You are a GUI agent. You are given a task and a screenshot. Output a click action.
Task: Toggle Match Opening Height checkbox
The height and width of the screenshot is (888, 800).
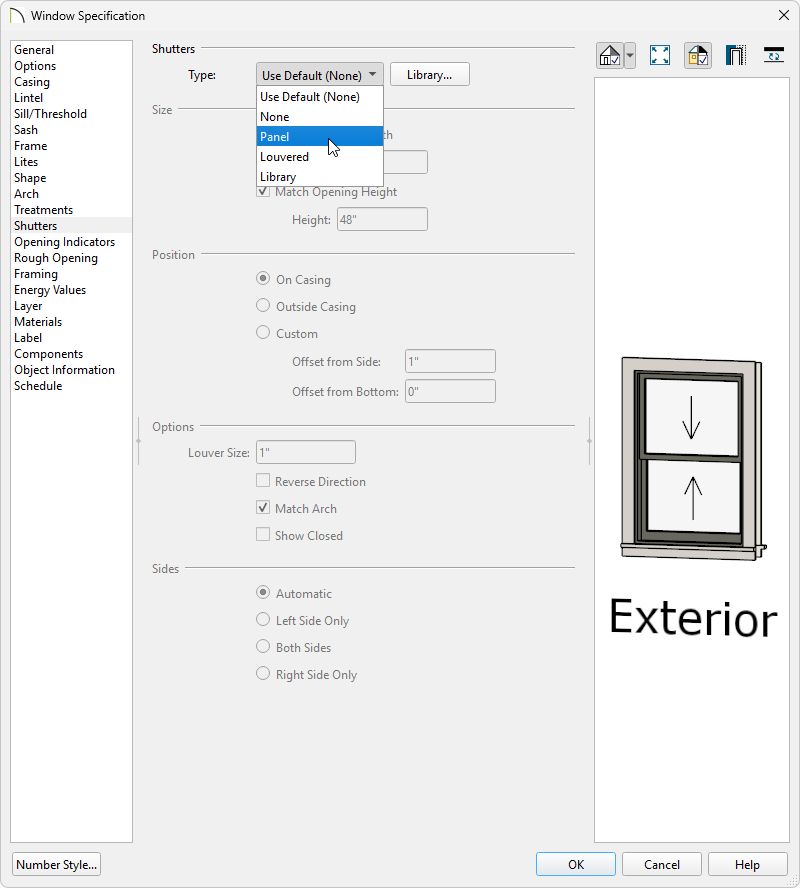(263, 191)
